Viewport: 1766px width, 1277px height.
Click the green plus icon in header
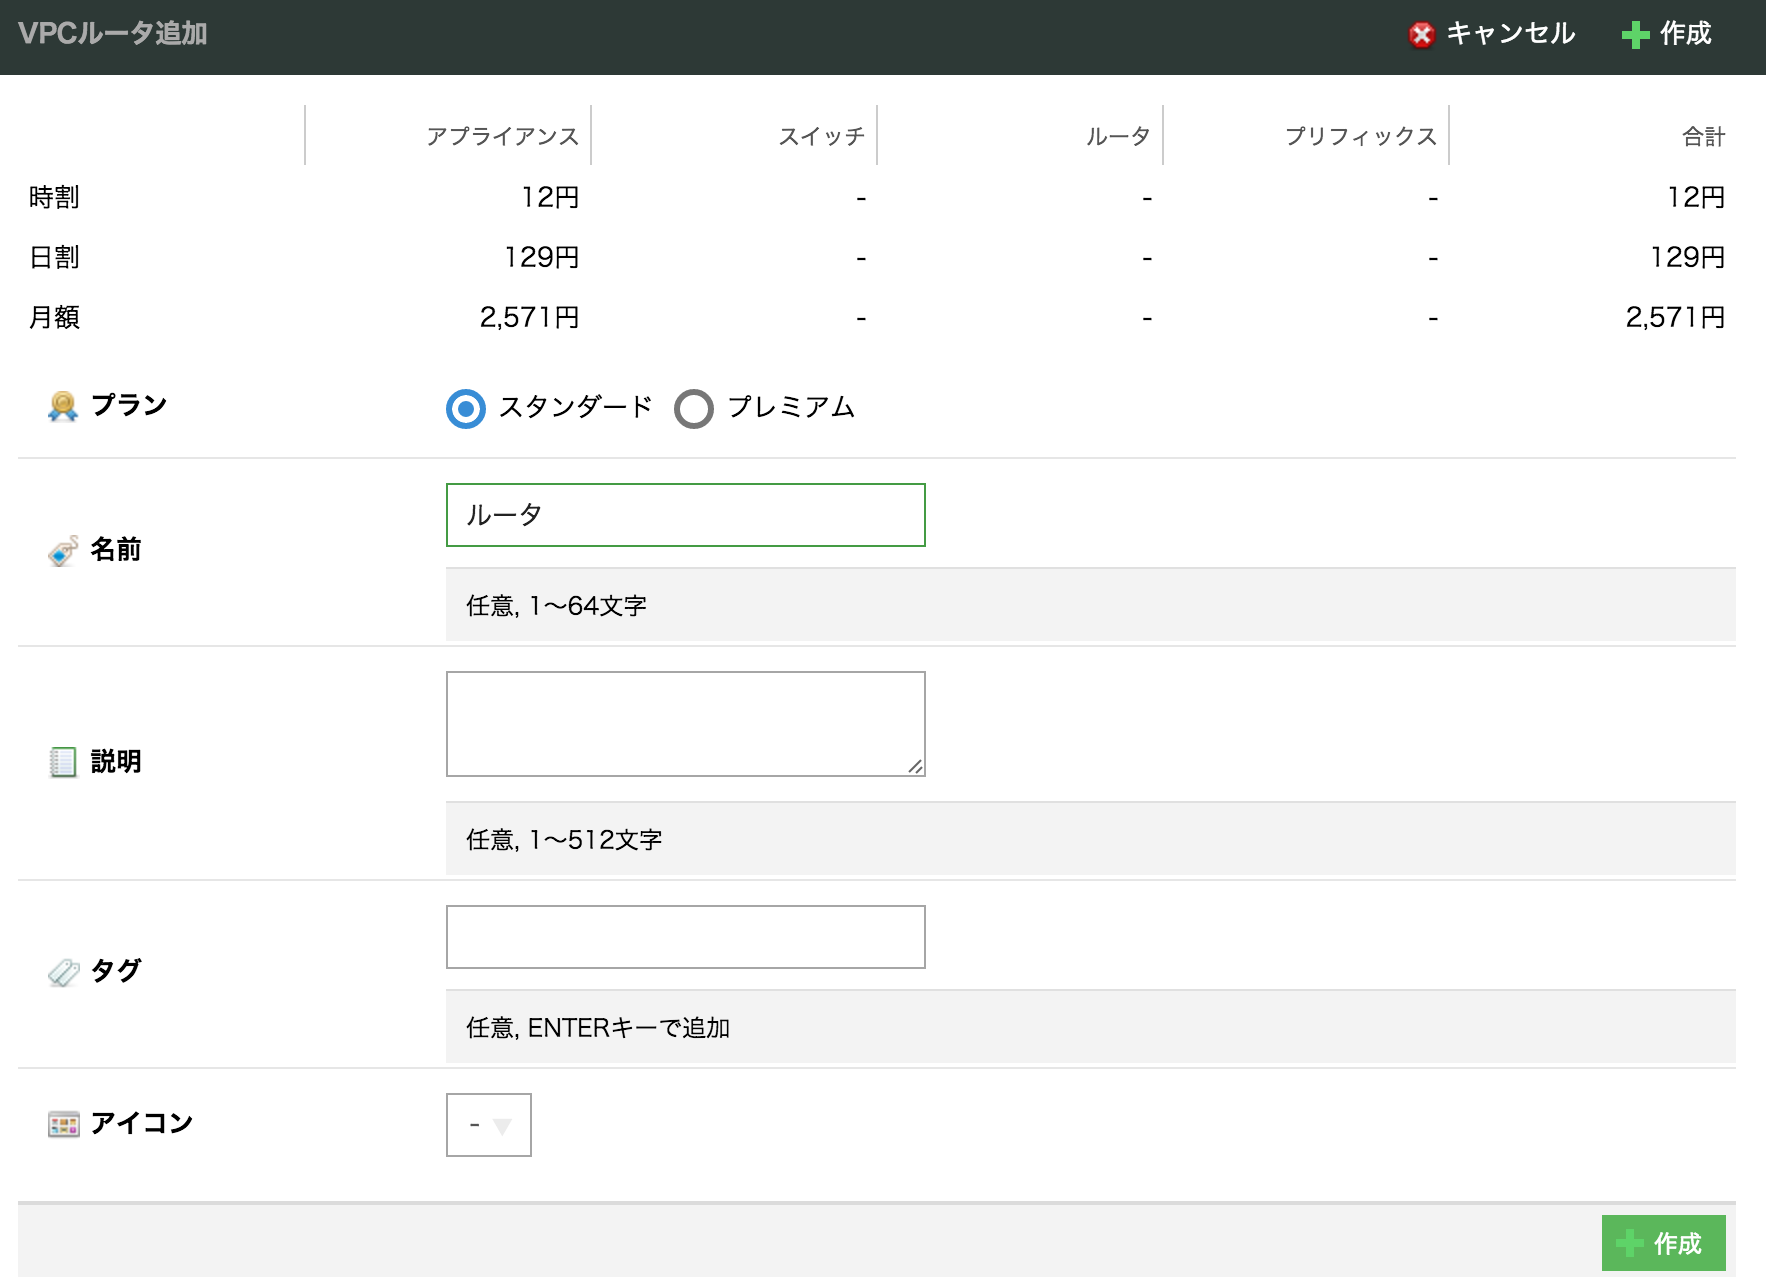1635,35
